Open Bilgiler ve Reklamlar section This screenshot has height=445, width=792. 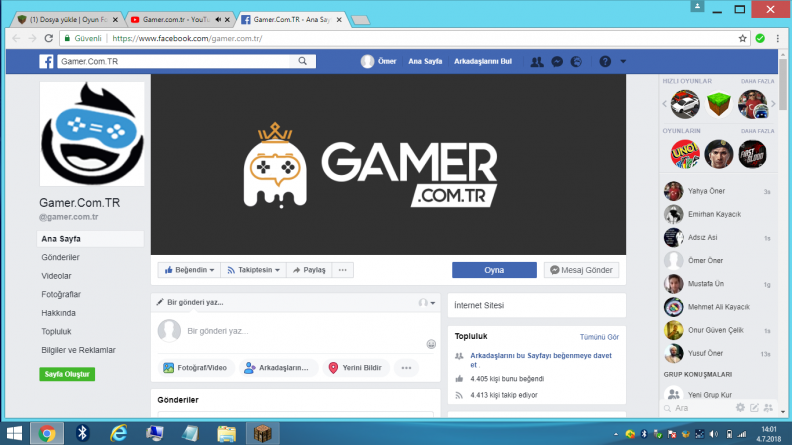point(78,350)
